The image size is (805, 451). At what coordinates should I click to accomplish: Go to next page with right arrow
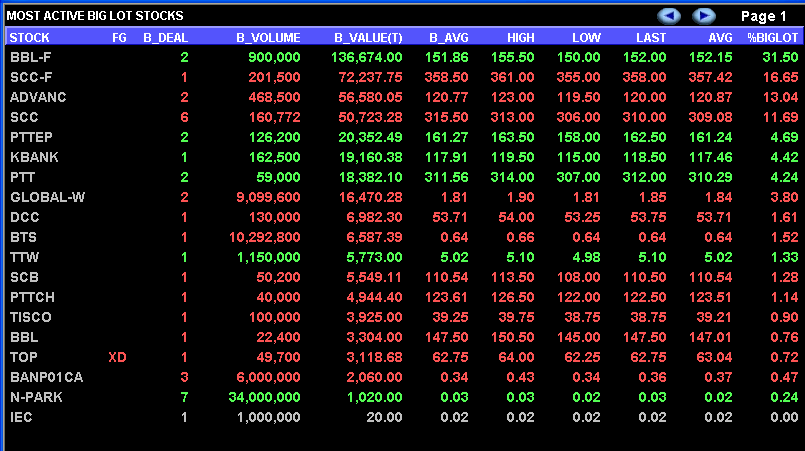tap(704, 16)
